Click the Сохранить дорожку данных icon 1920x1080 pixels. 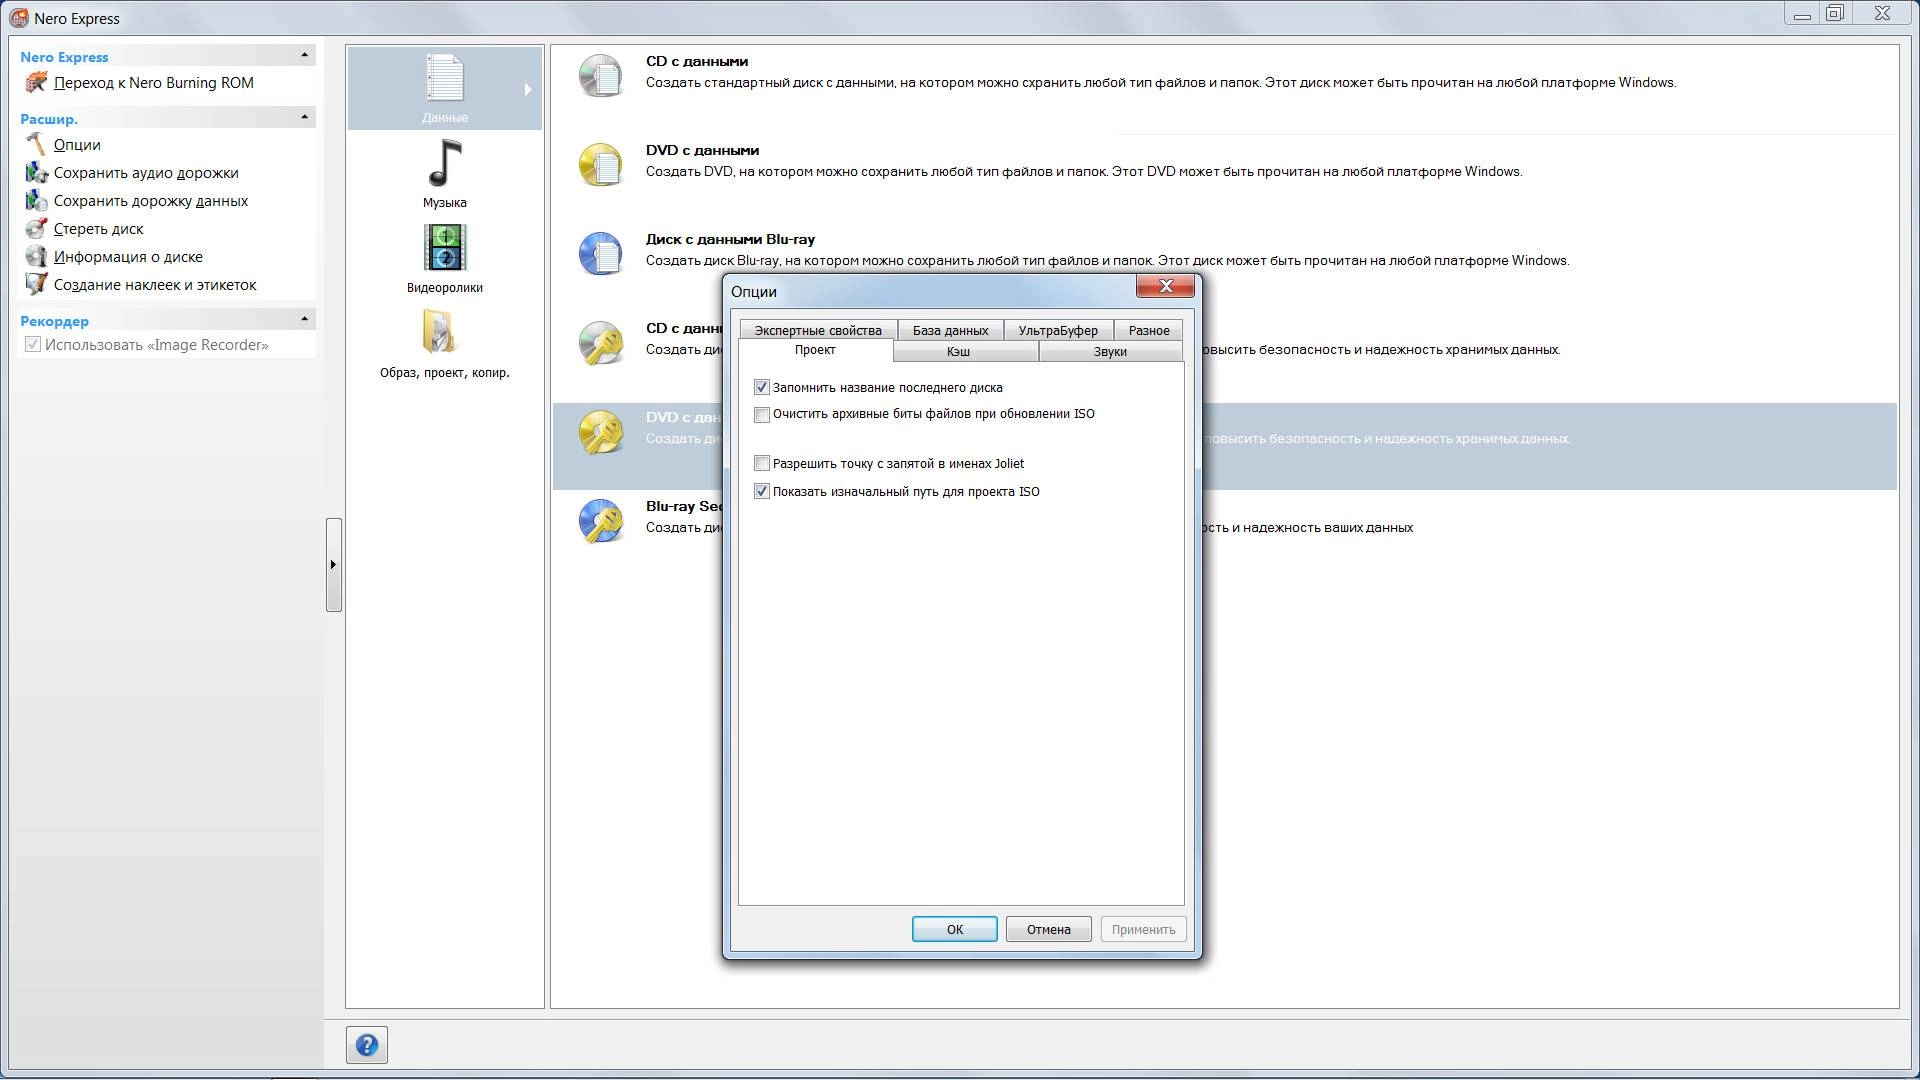point(36,201)
